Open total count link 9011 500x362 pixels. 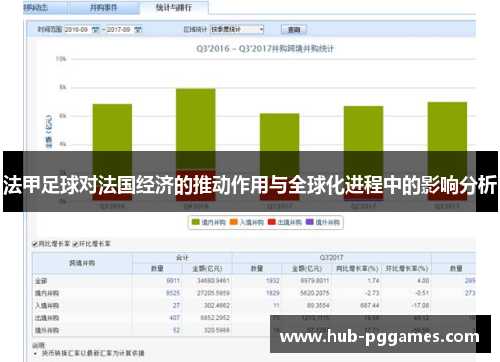(x=173, y=281)
